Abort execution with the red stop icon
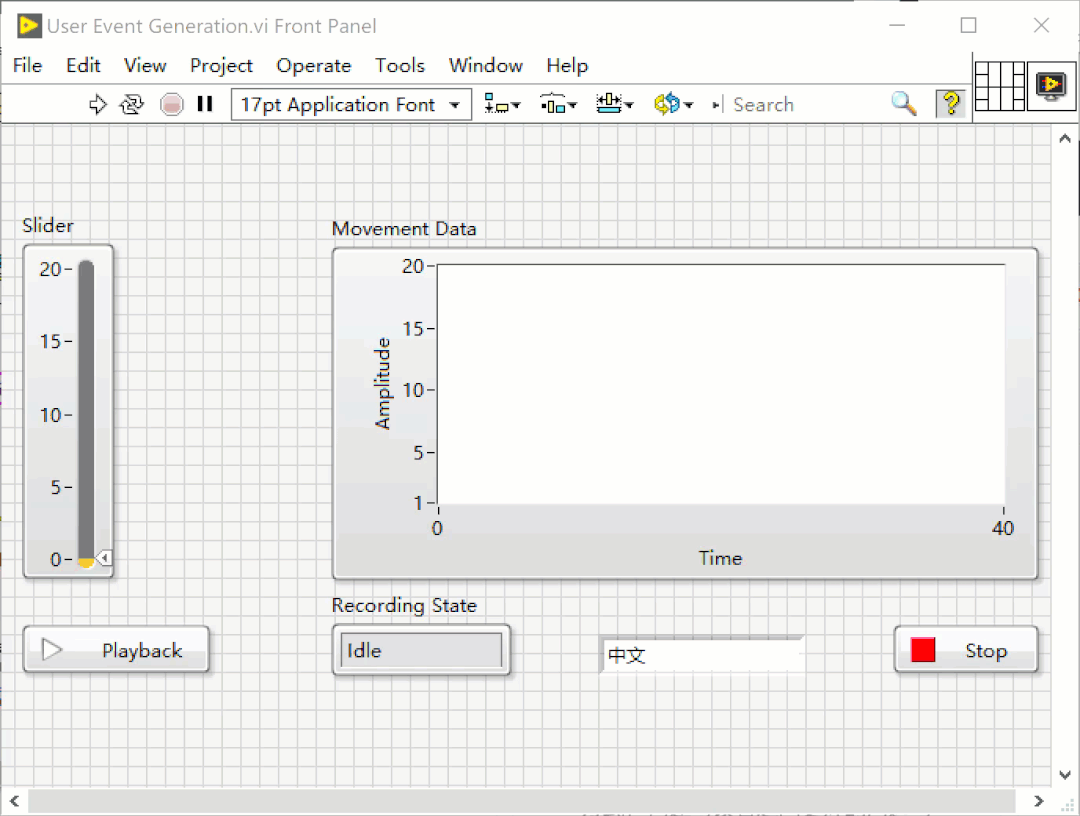Viewport: 1080px width, 816px height. (x=170, y=103)
